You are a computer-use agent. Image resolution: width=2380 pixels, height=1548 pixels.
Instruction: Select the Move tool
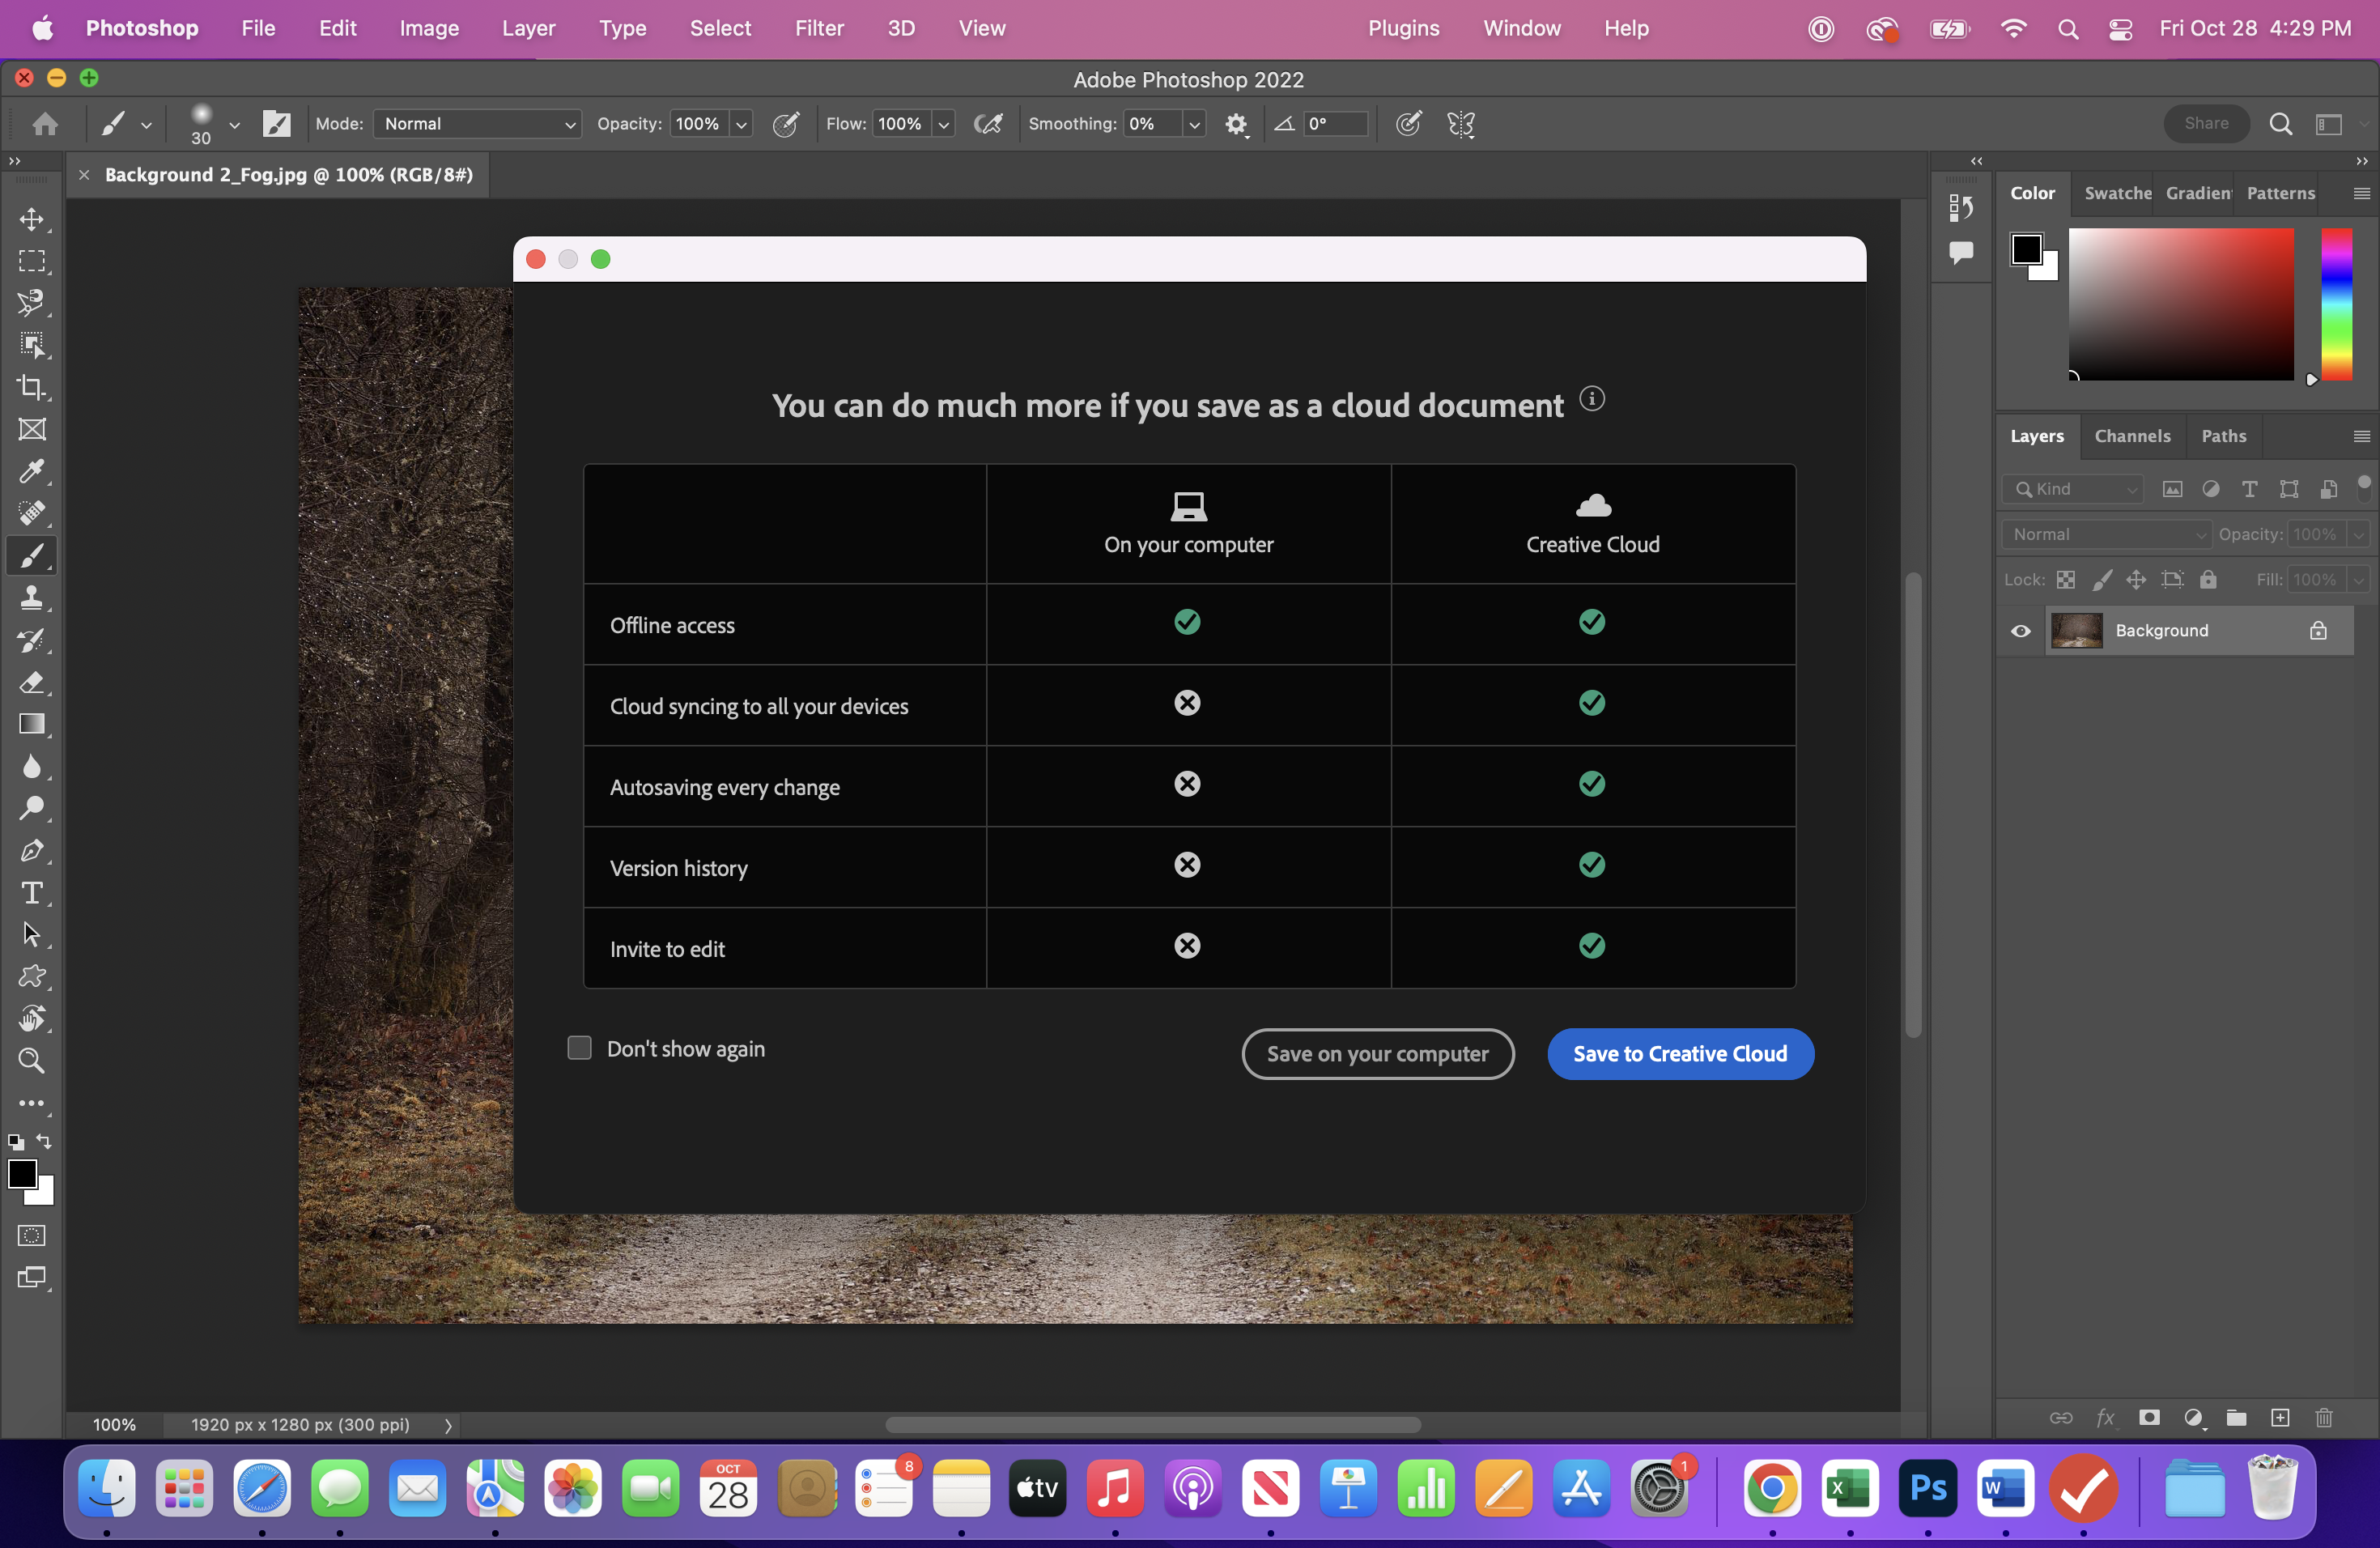(32, 219)
